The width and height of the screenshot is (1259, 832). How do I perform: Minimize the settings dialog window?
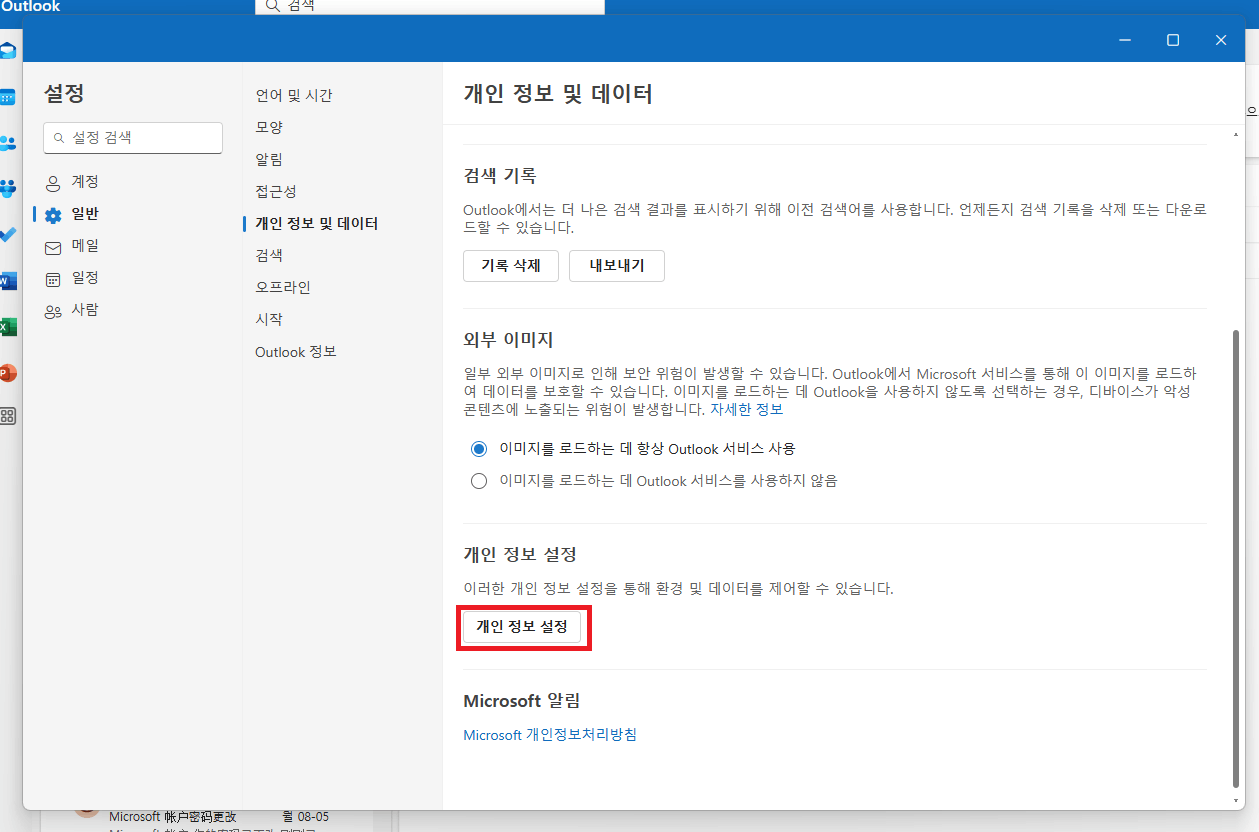point(1125,40)
